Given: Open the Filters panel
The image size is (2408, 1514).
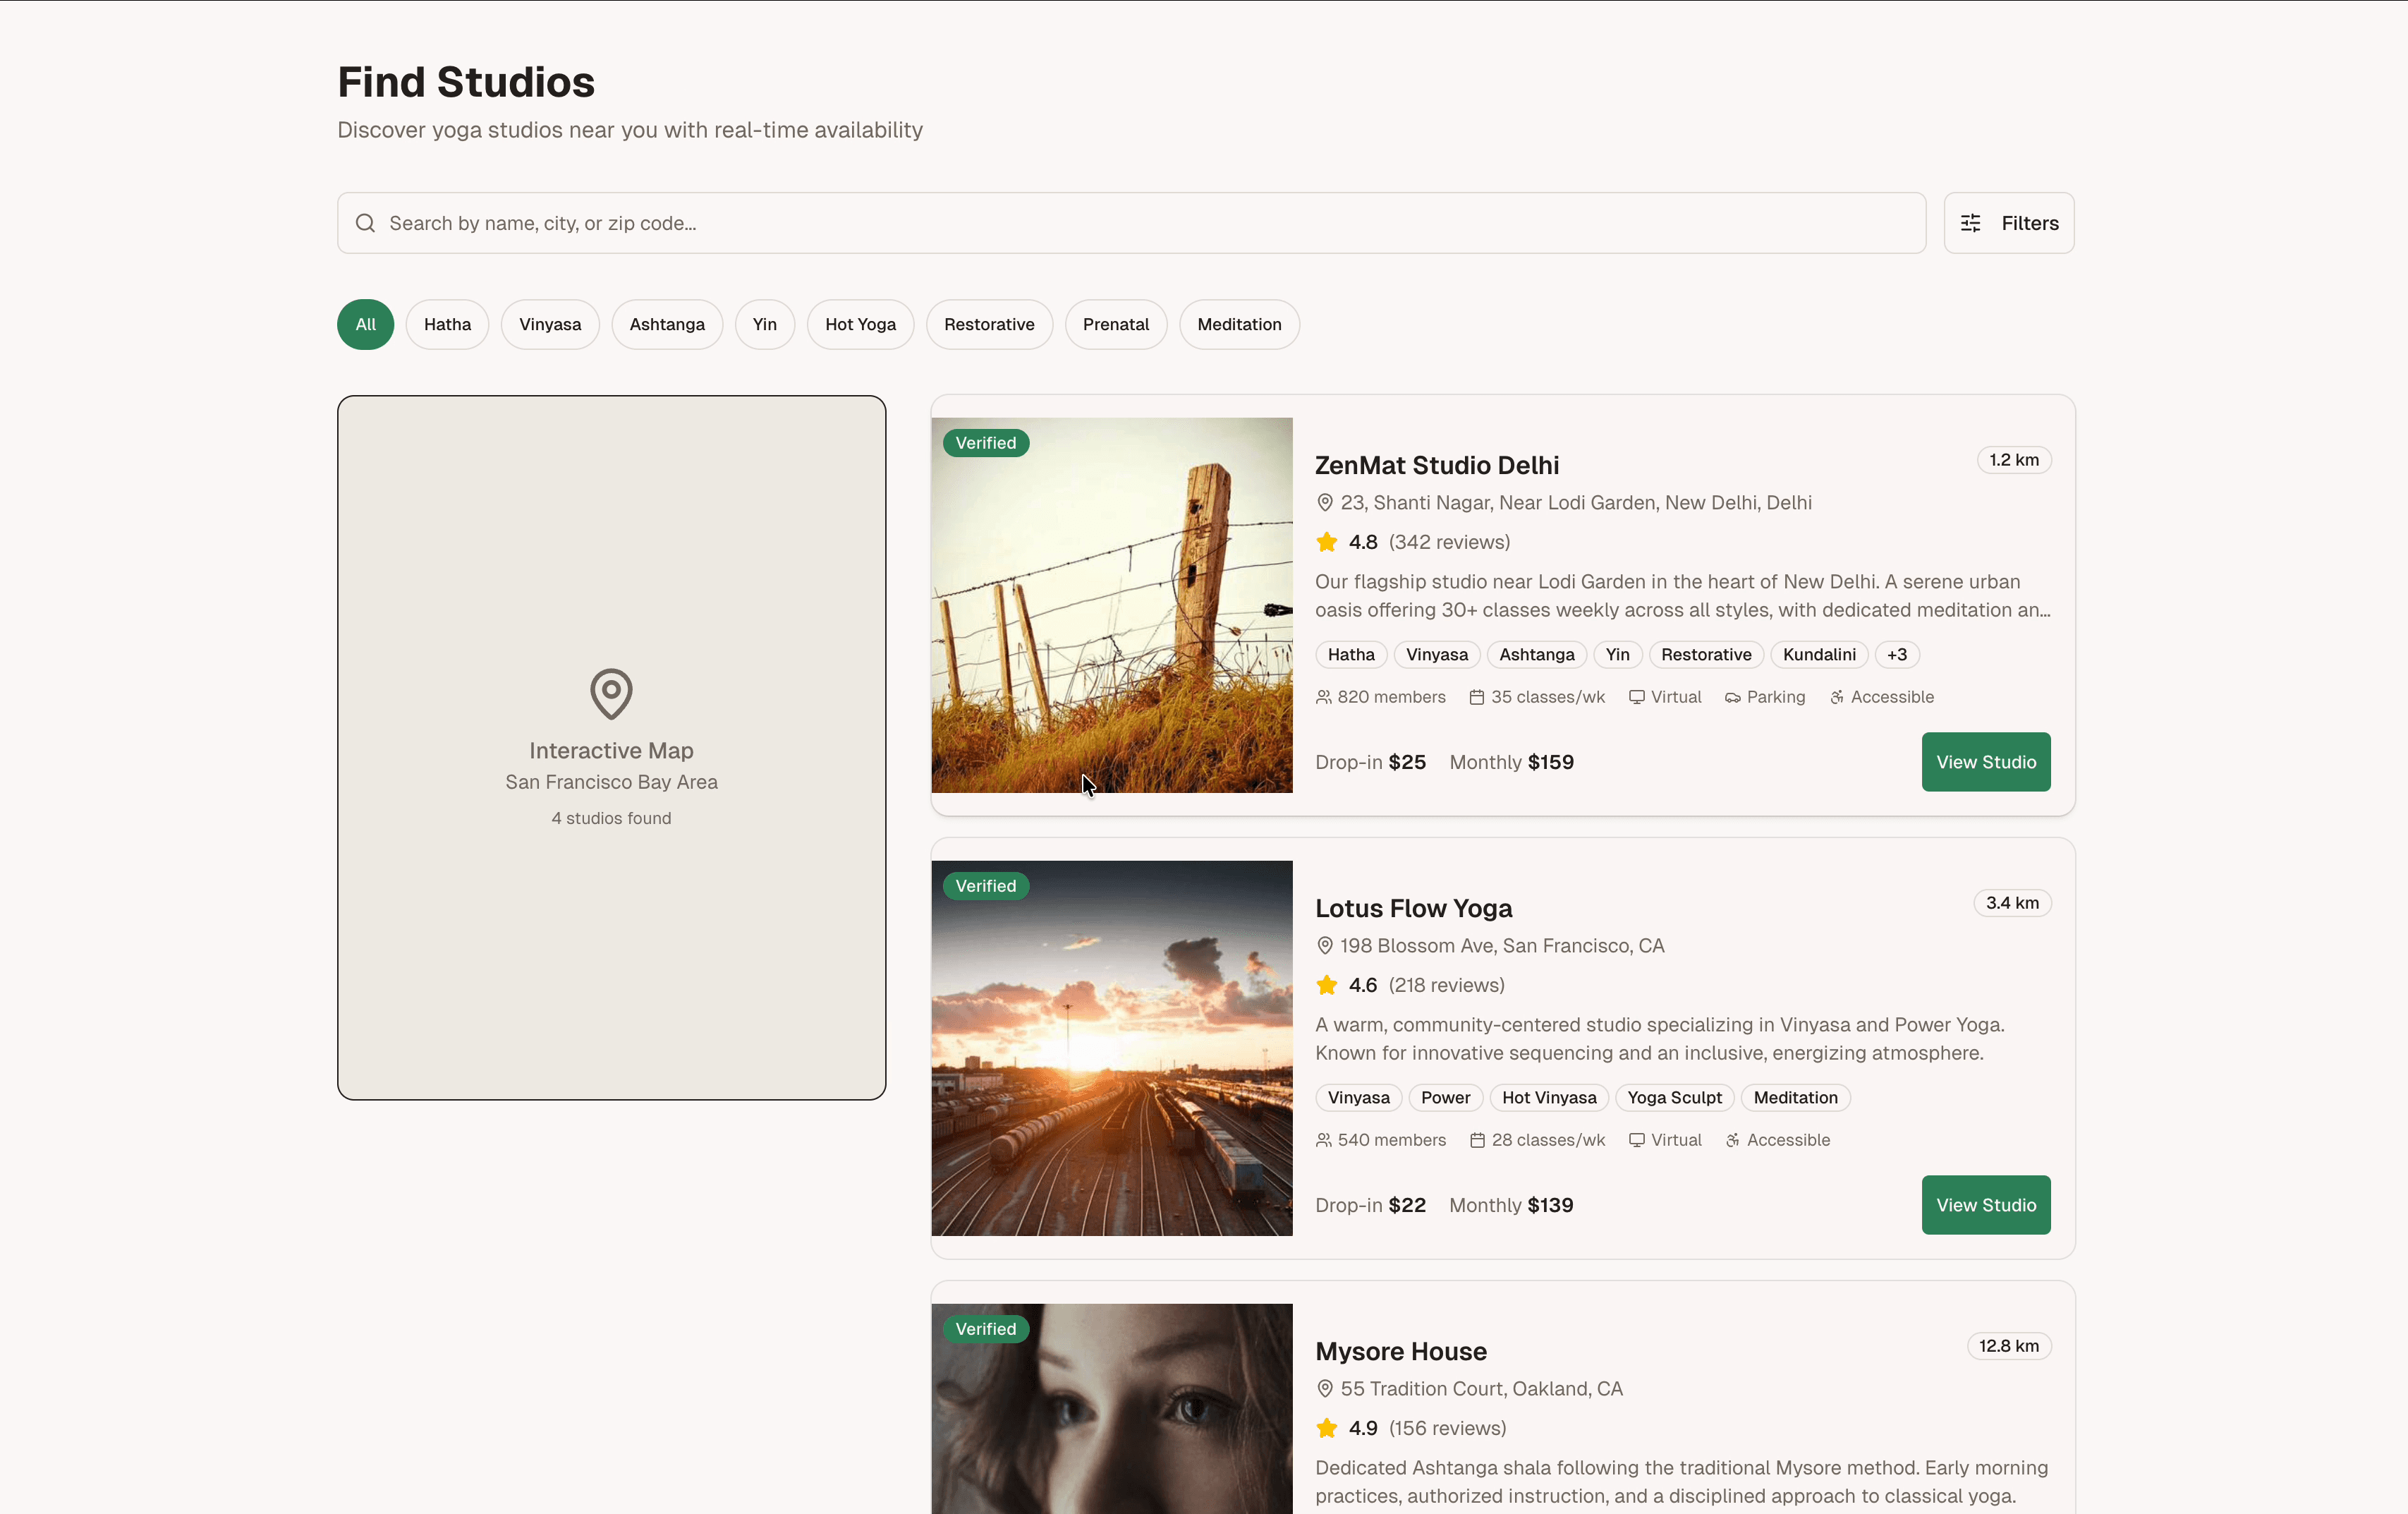Looking at the screenshot, I should click(x=2008, y=223).
